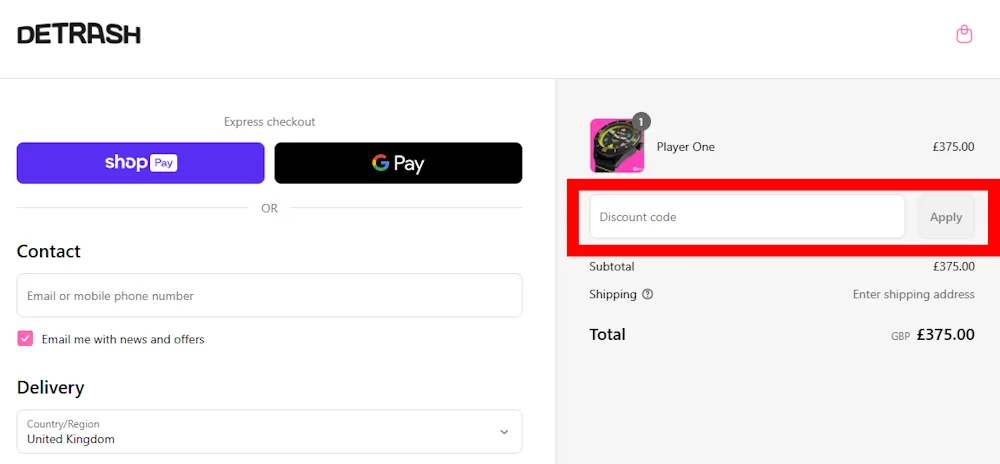Click the chevron arrow in Country/Region selector

pyautogui.click(x=504, y=432)
